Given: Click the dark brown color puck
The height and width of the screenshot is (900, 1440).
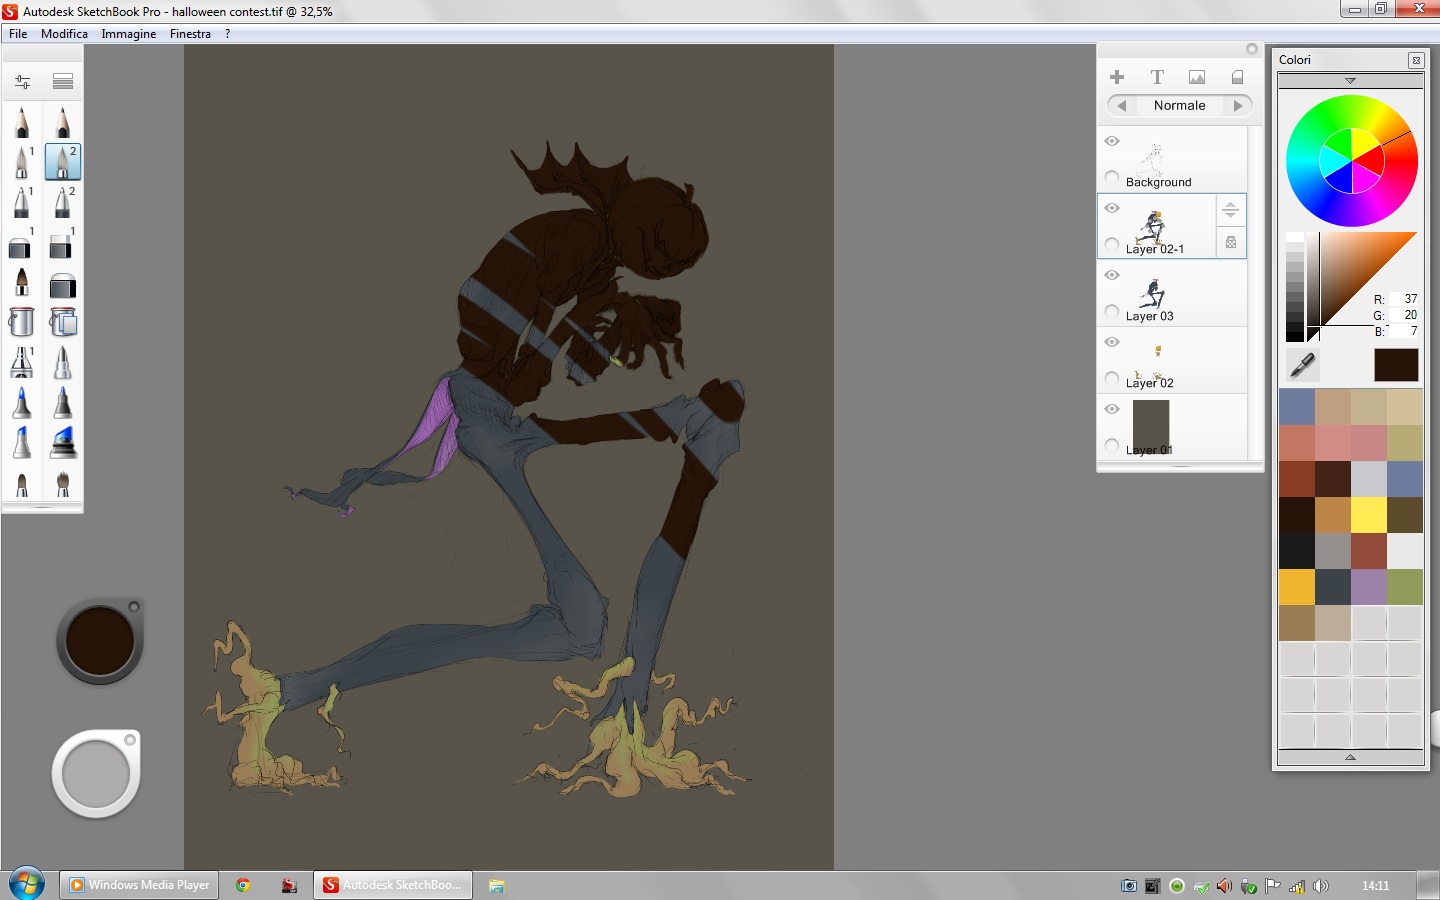Looking at the screenshot, I should click(x=100, y=642).
